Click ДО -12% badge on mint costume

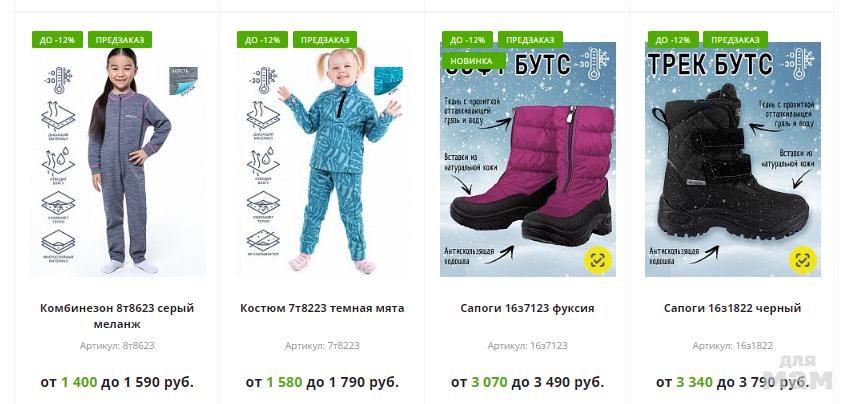pyautogui.click(x=262, y=39)
